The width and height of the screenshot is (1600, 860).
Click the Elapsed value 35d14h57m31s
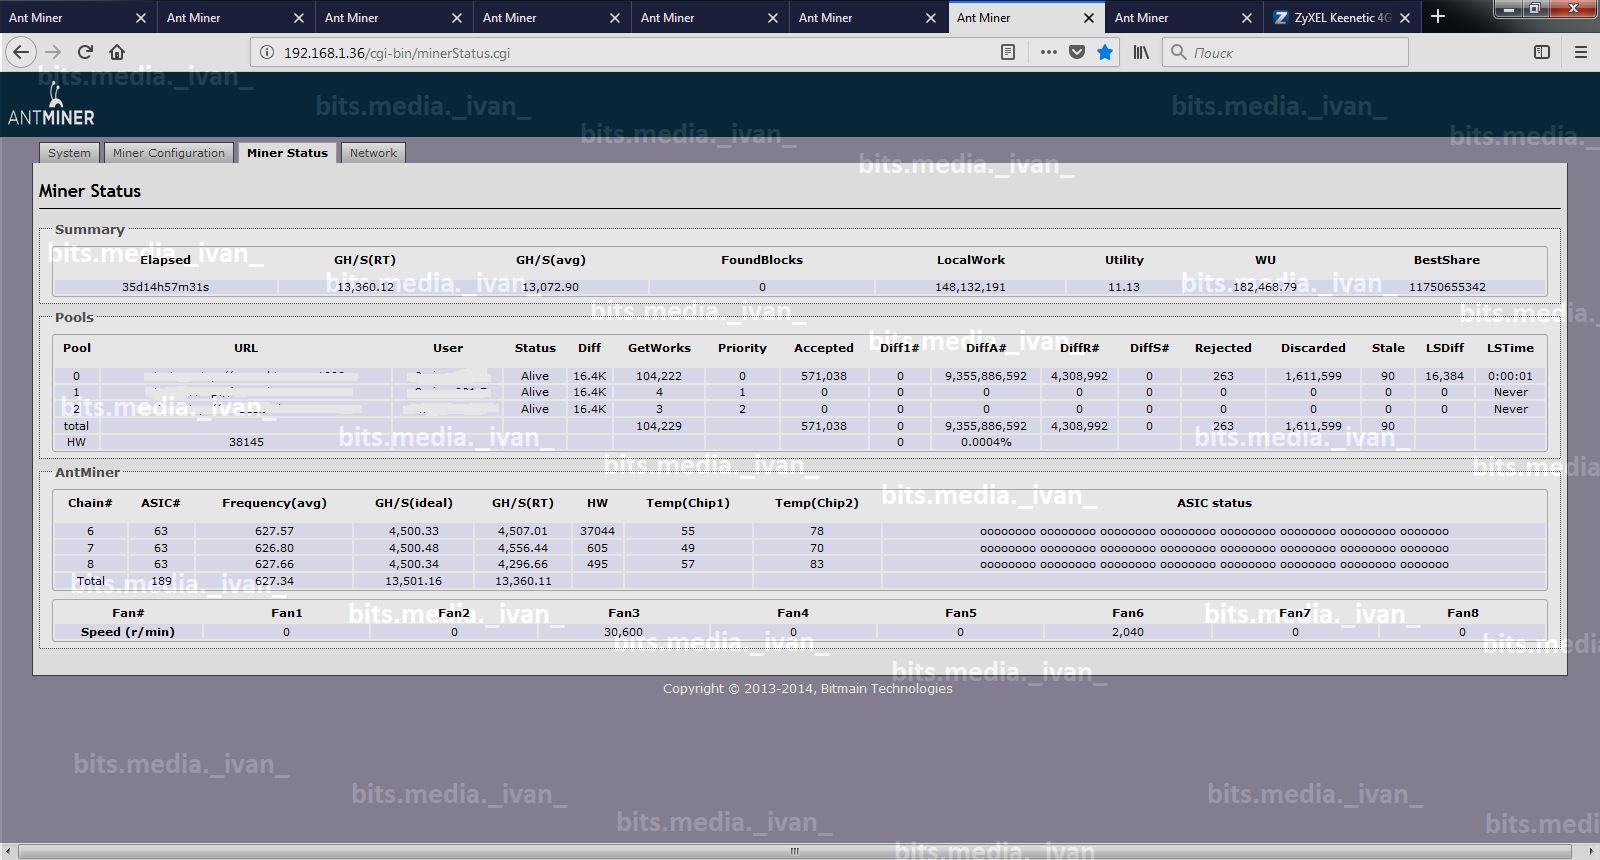click(x=165, y=287)
